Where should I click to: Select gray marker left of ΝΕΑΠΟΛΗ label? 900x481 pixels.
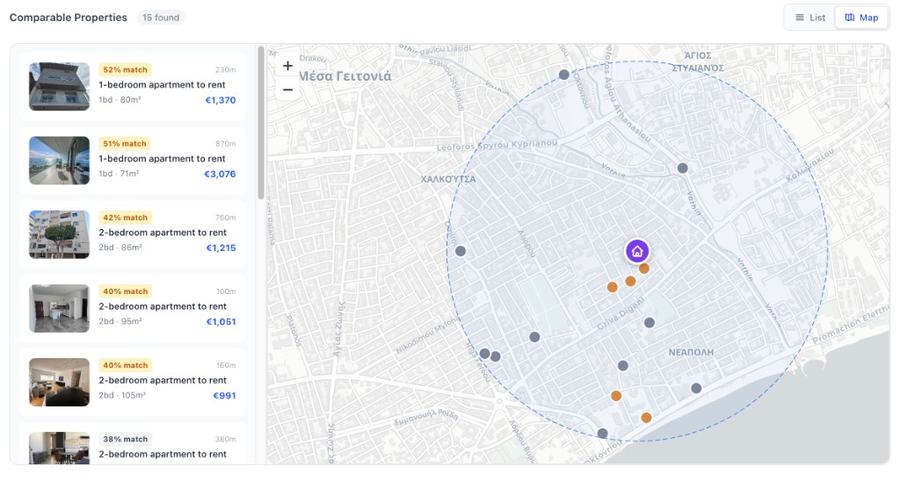pyautogui.click(x=623, y=366)
